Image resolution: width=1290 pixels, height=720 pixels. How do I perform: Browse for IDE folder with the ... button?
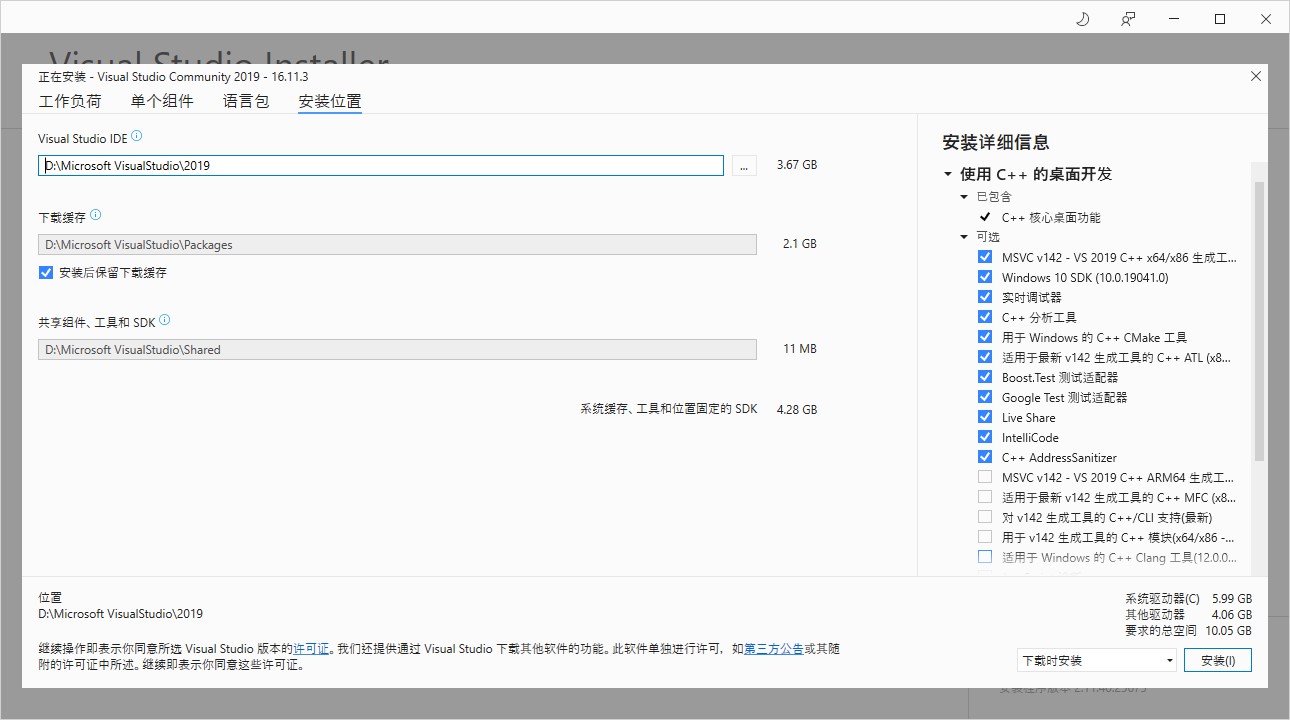(744, 166)
